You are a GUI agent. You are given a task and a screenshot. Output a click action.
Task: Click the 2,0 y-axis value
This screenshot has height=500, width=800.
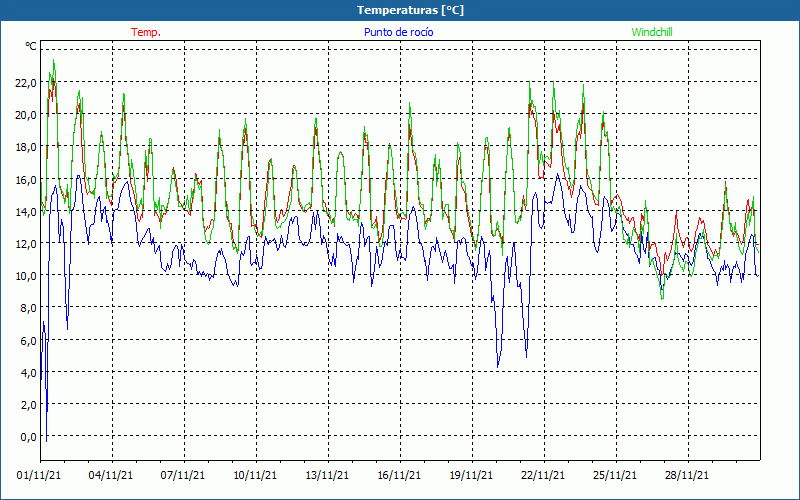click(x=29, y=405)
